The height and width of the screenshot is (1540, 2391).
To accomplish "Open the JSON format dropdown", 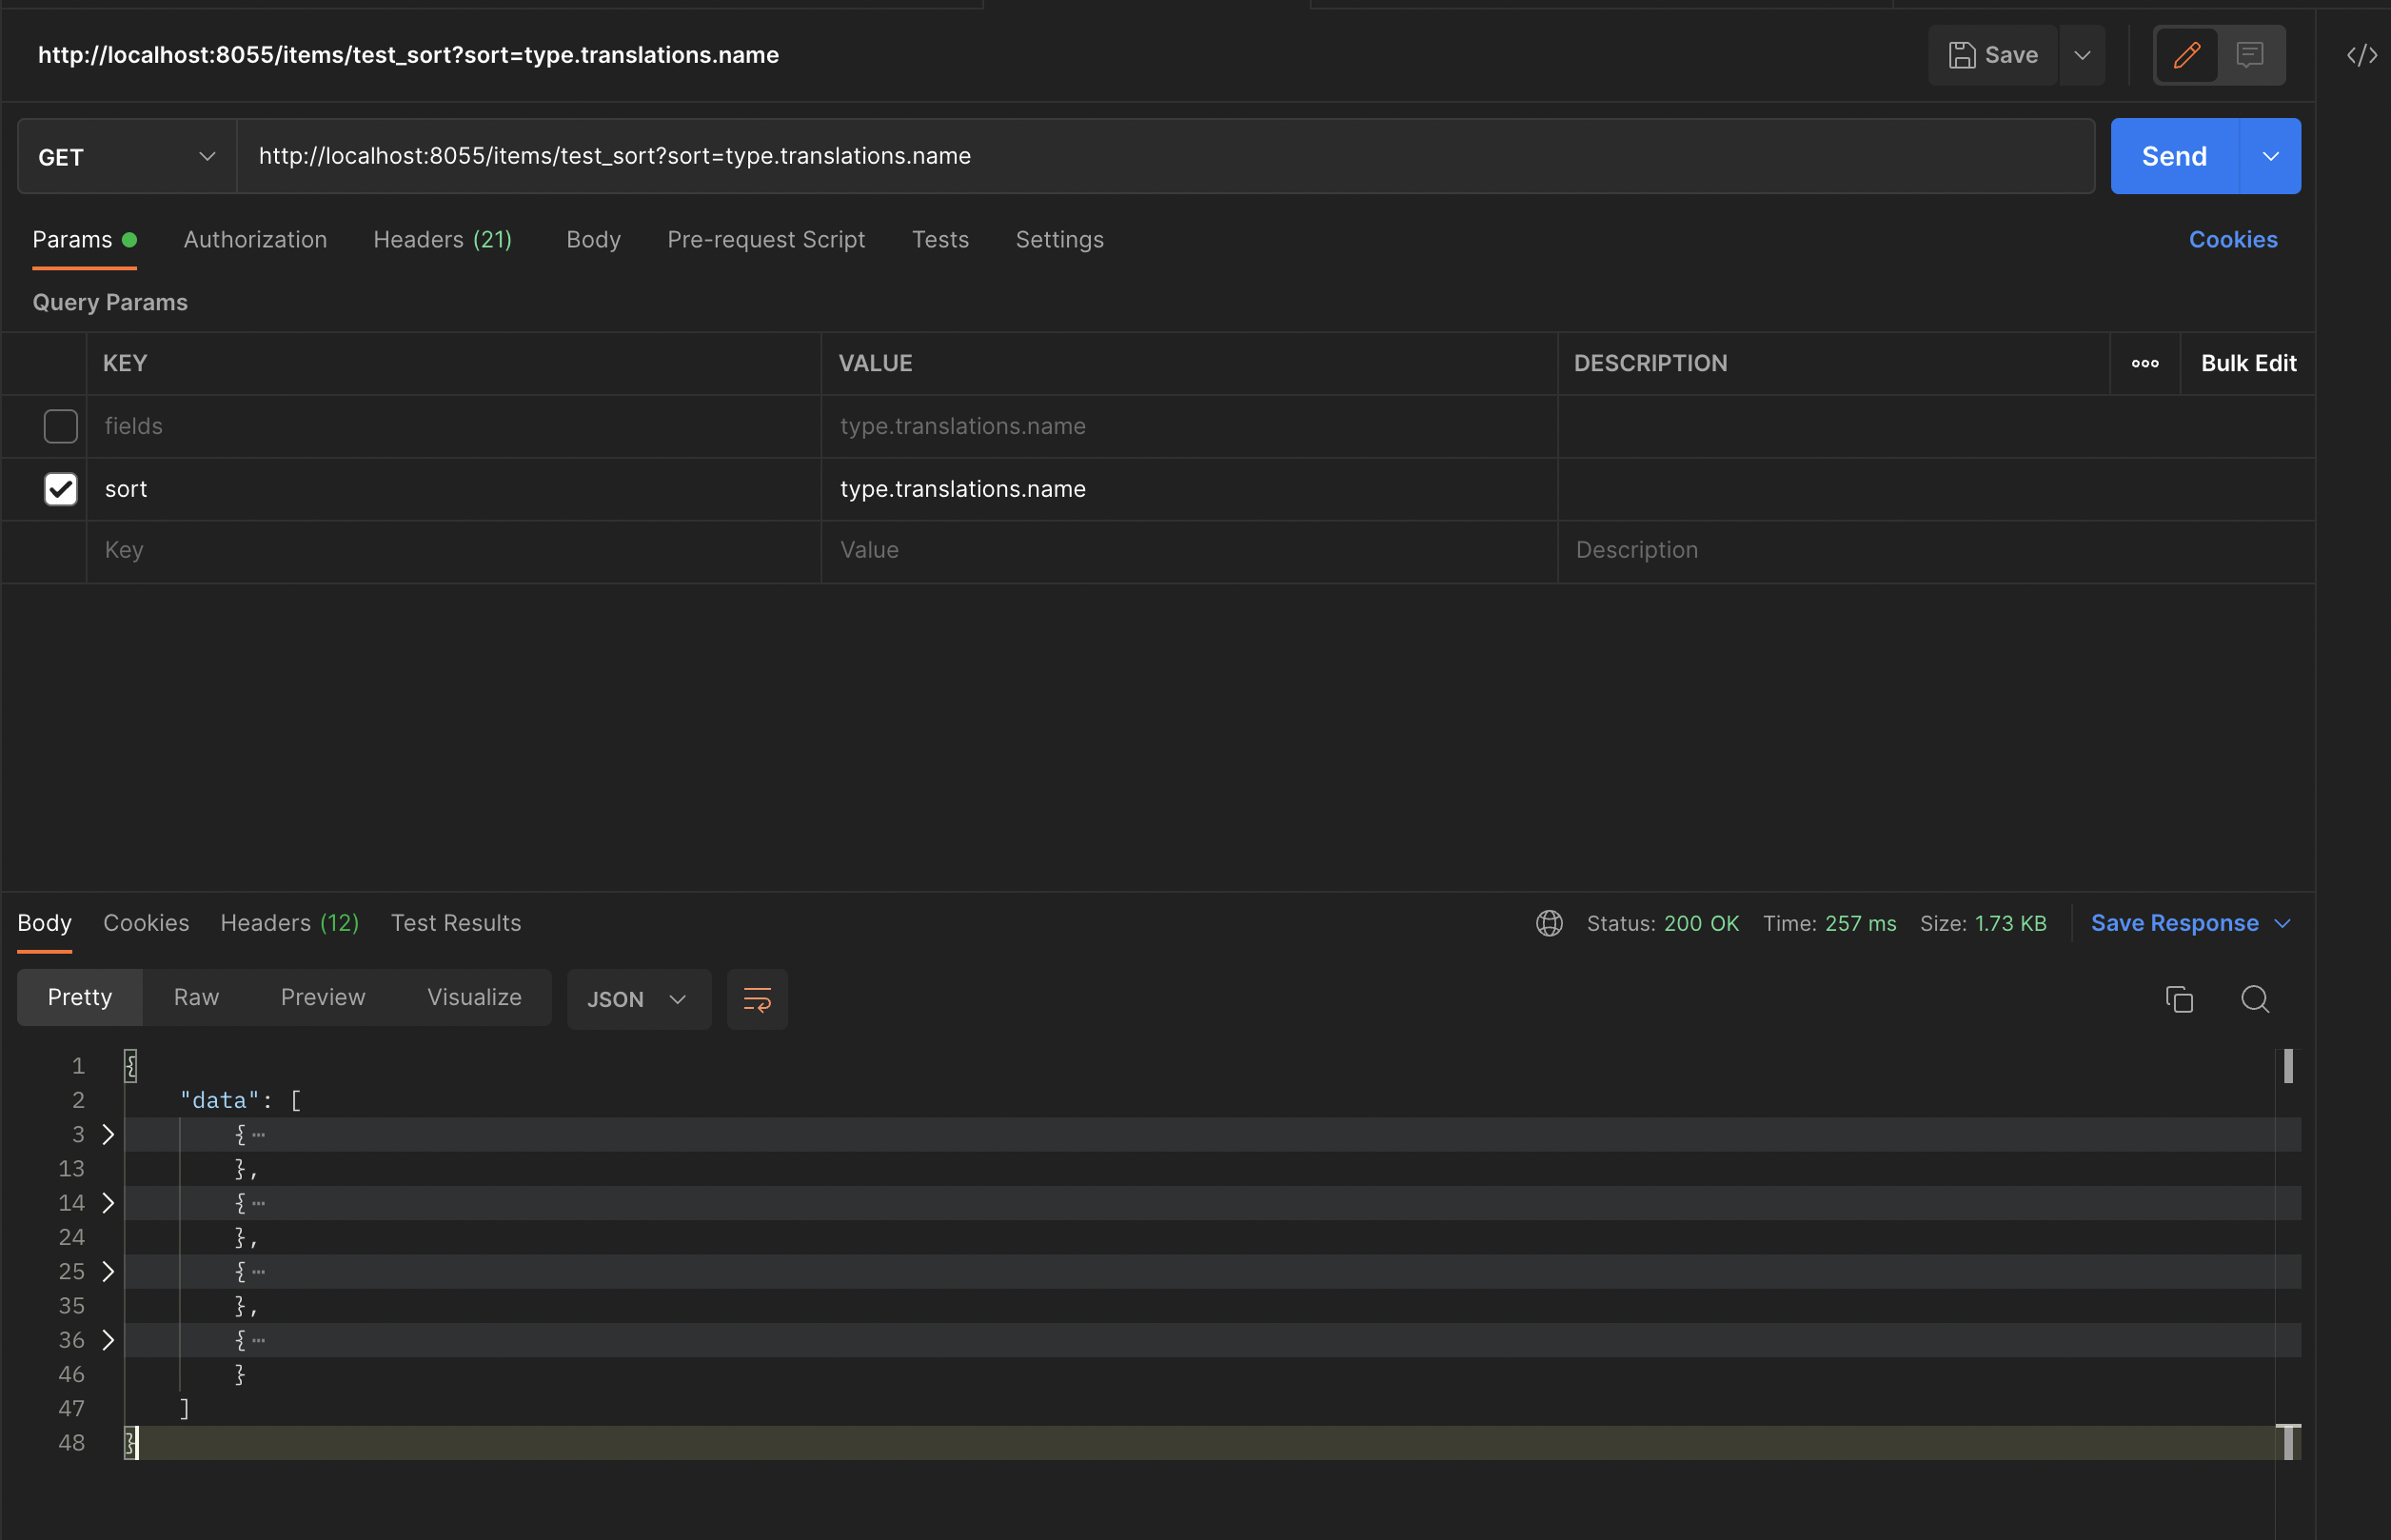I will coord(638,998).
